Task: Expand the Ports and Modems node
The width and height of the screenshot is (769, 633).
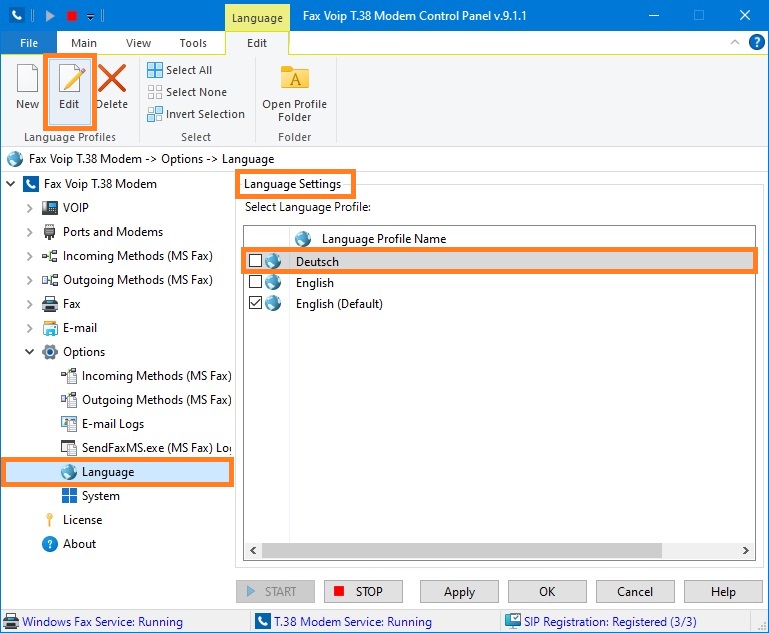Action: 29,232
